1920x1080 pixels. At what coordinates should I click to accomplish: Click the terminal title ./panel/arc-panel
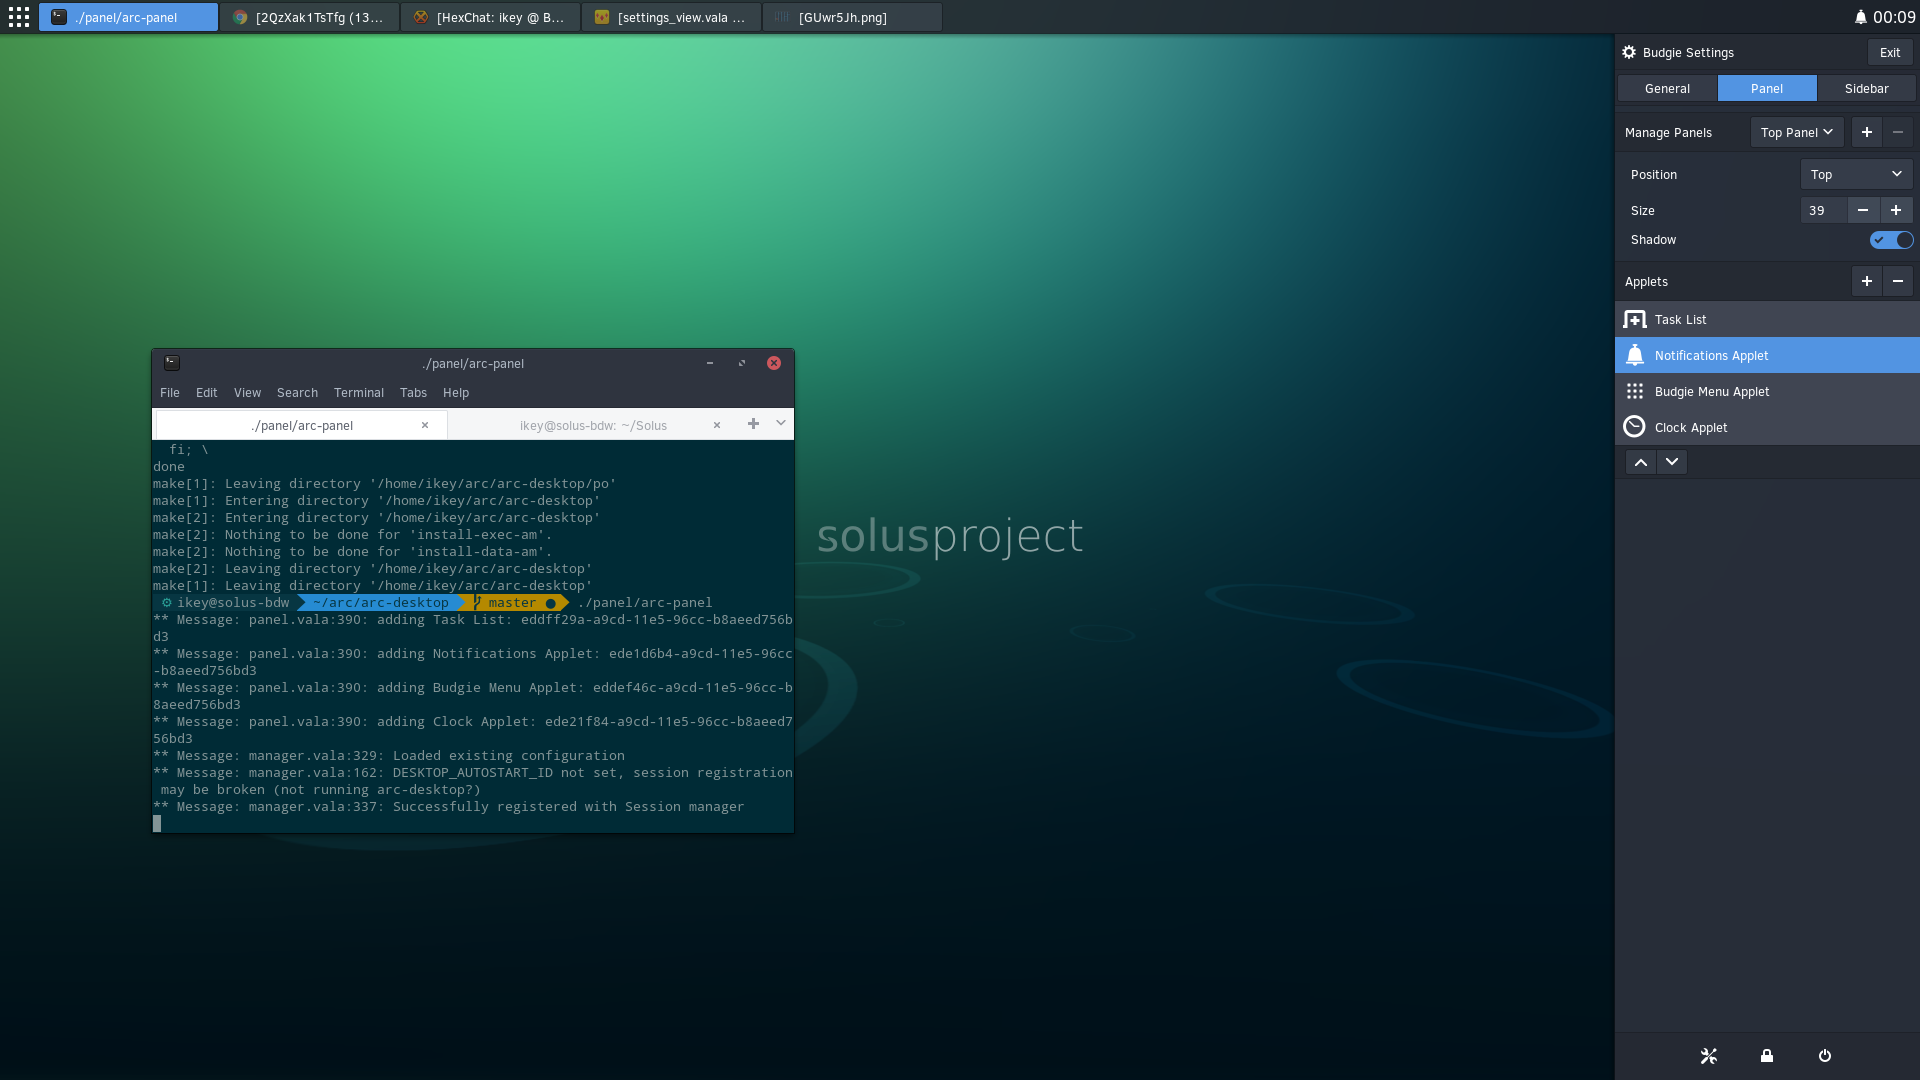coord(473,363)
